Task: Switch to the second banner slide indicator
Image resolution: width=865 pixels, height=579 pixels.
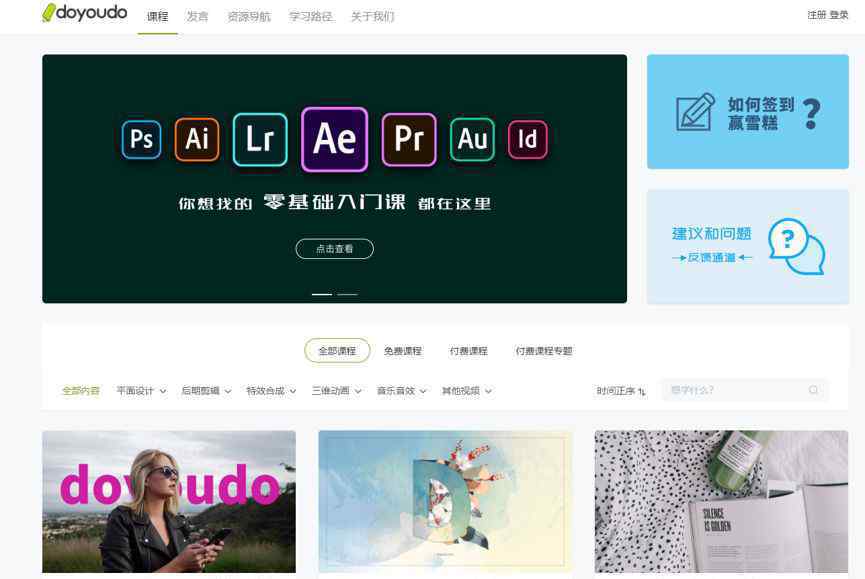Action: [348, 294]
